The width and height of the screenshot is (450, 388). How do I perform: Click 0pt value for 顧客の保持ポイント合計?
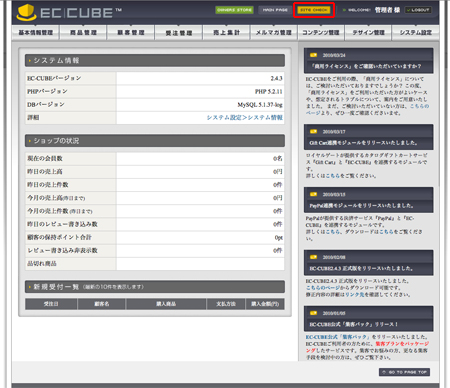279,237
